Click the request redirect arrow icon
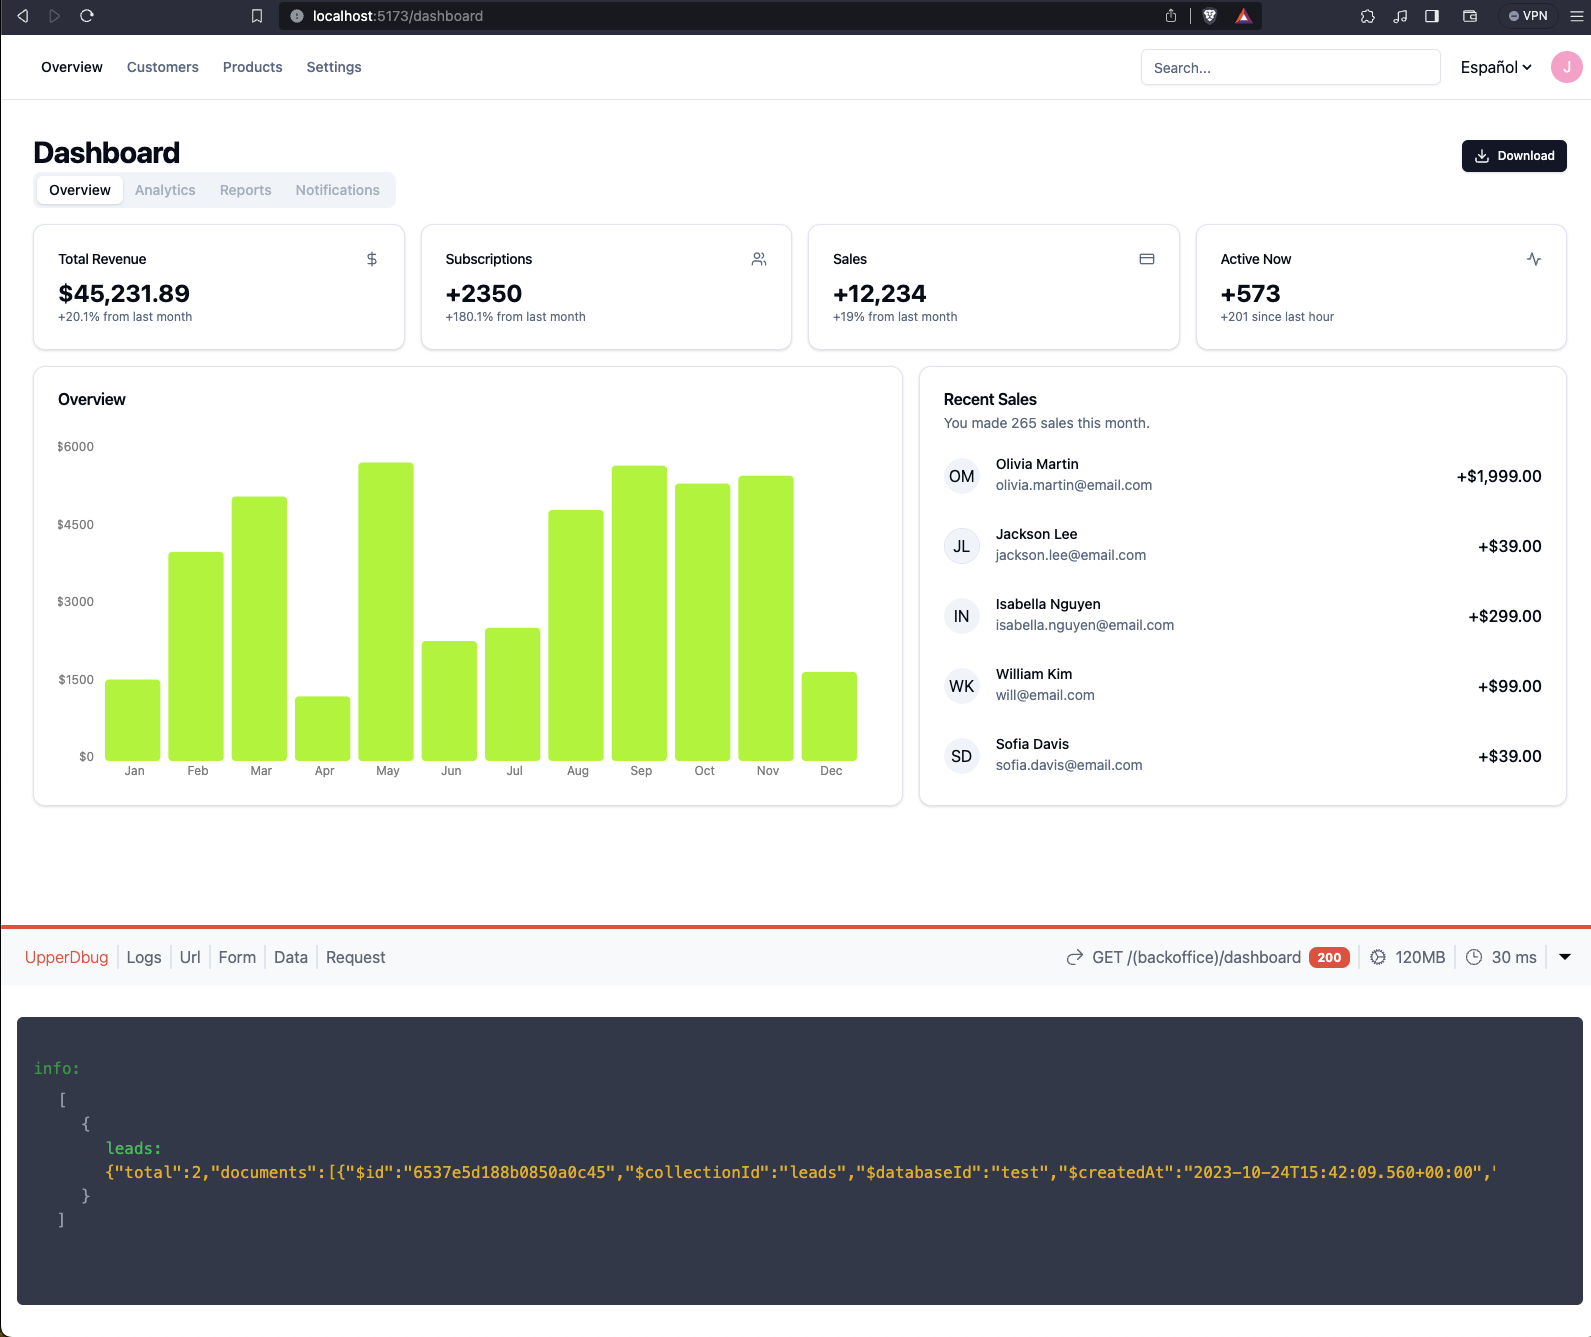This screenshot has height=1337, width=1591. click(x=1075, y=957)
